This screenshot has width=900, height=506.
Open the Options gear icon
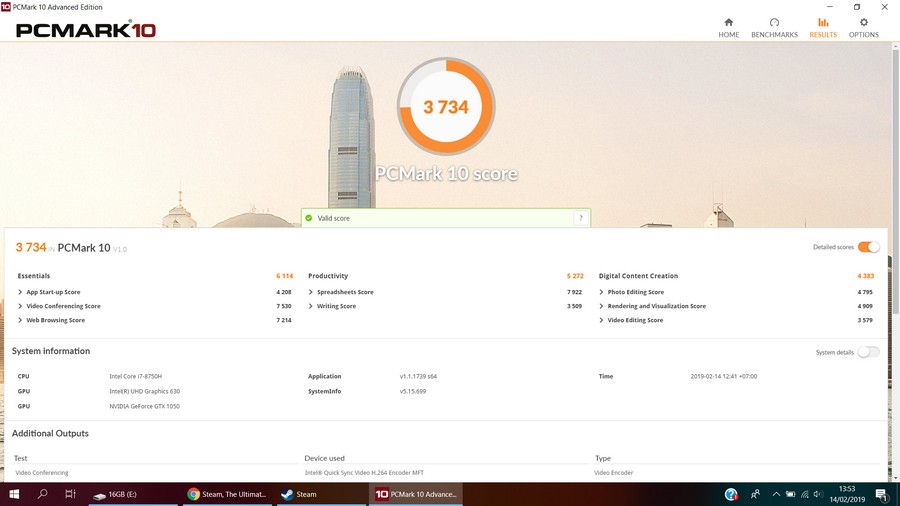click(x=863, y=23)
